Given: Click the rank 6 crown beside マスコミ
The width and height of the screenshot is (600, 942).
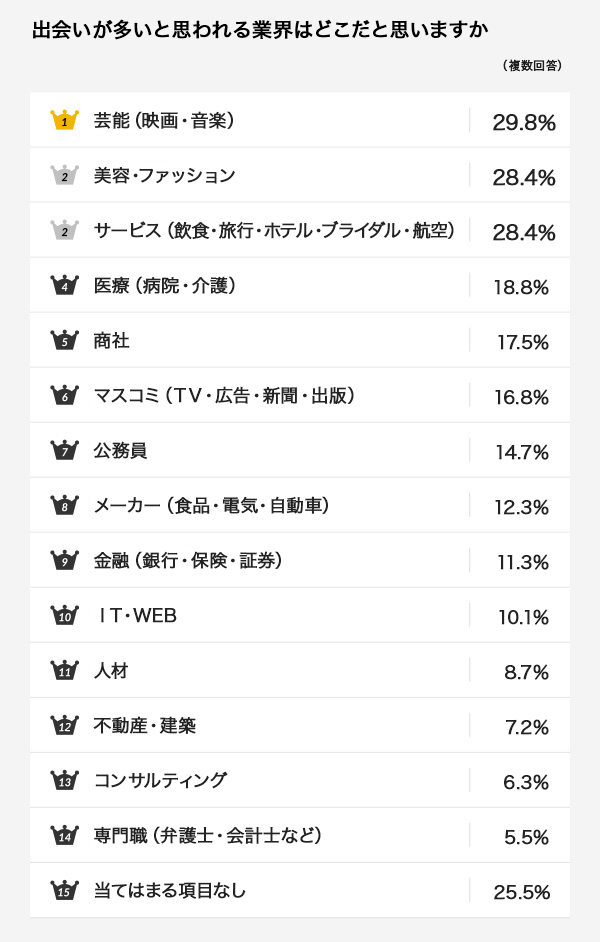Looking at the screenshot, I should tap(64, 395).
